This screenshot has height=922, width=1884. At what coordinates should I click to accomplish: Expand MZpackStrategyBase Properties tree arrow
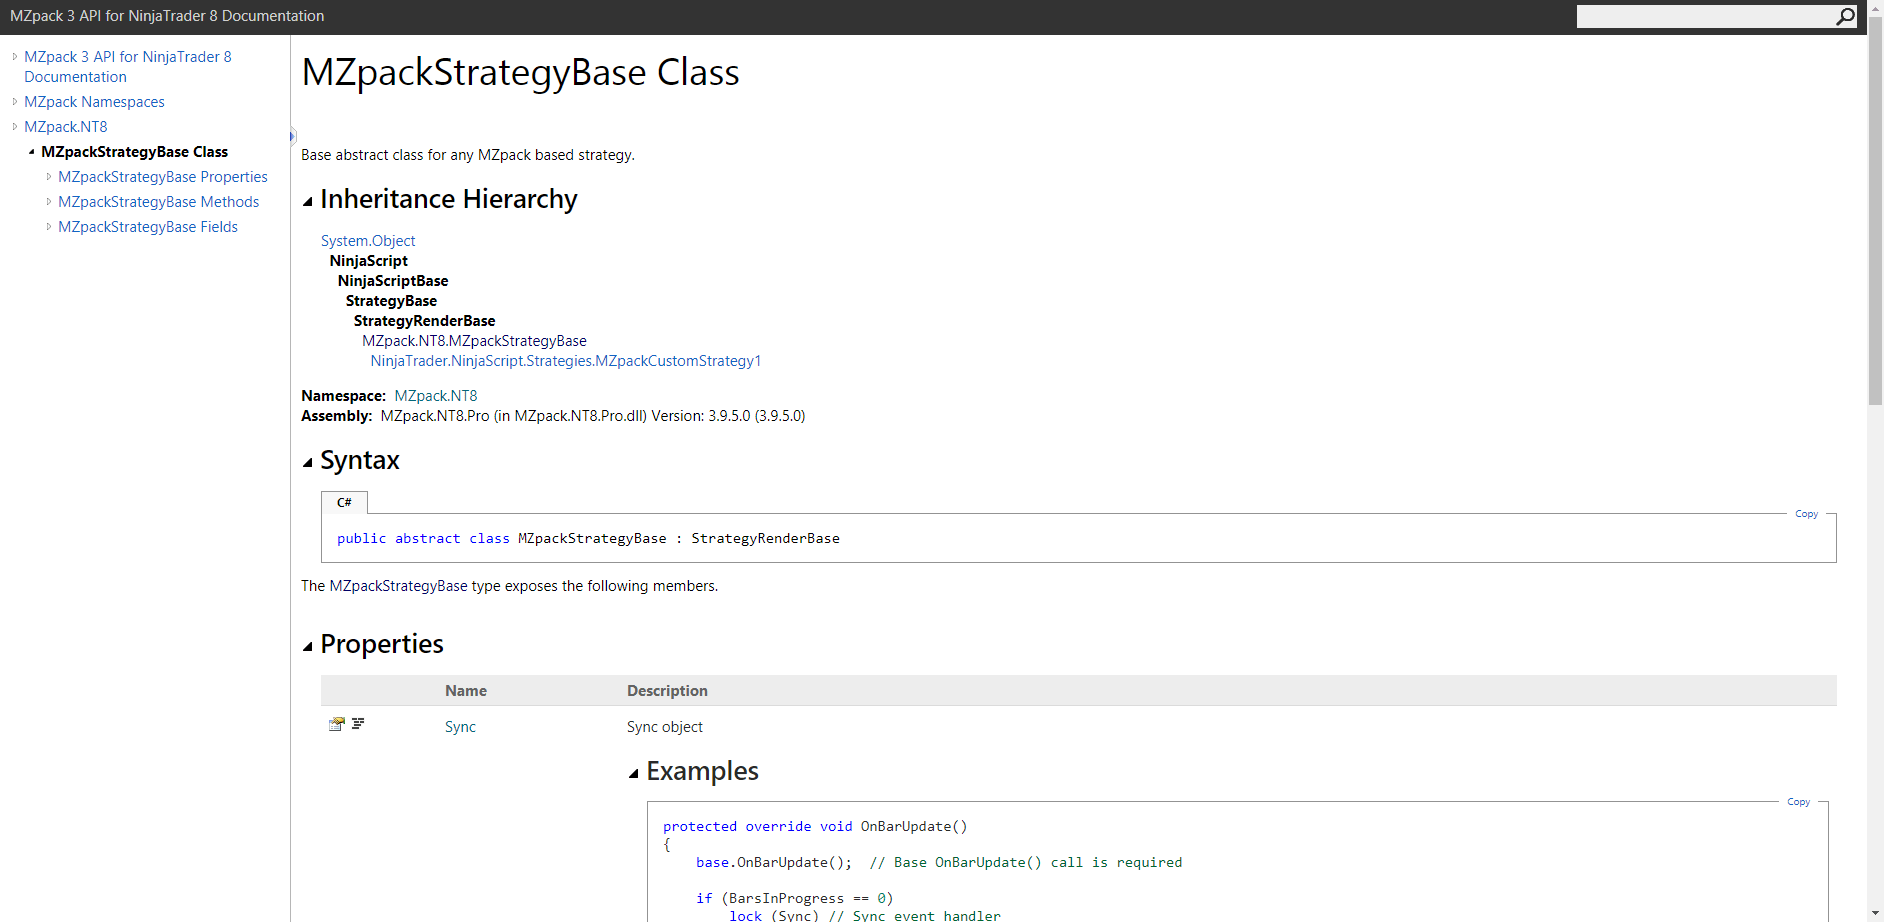point(49,177)
